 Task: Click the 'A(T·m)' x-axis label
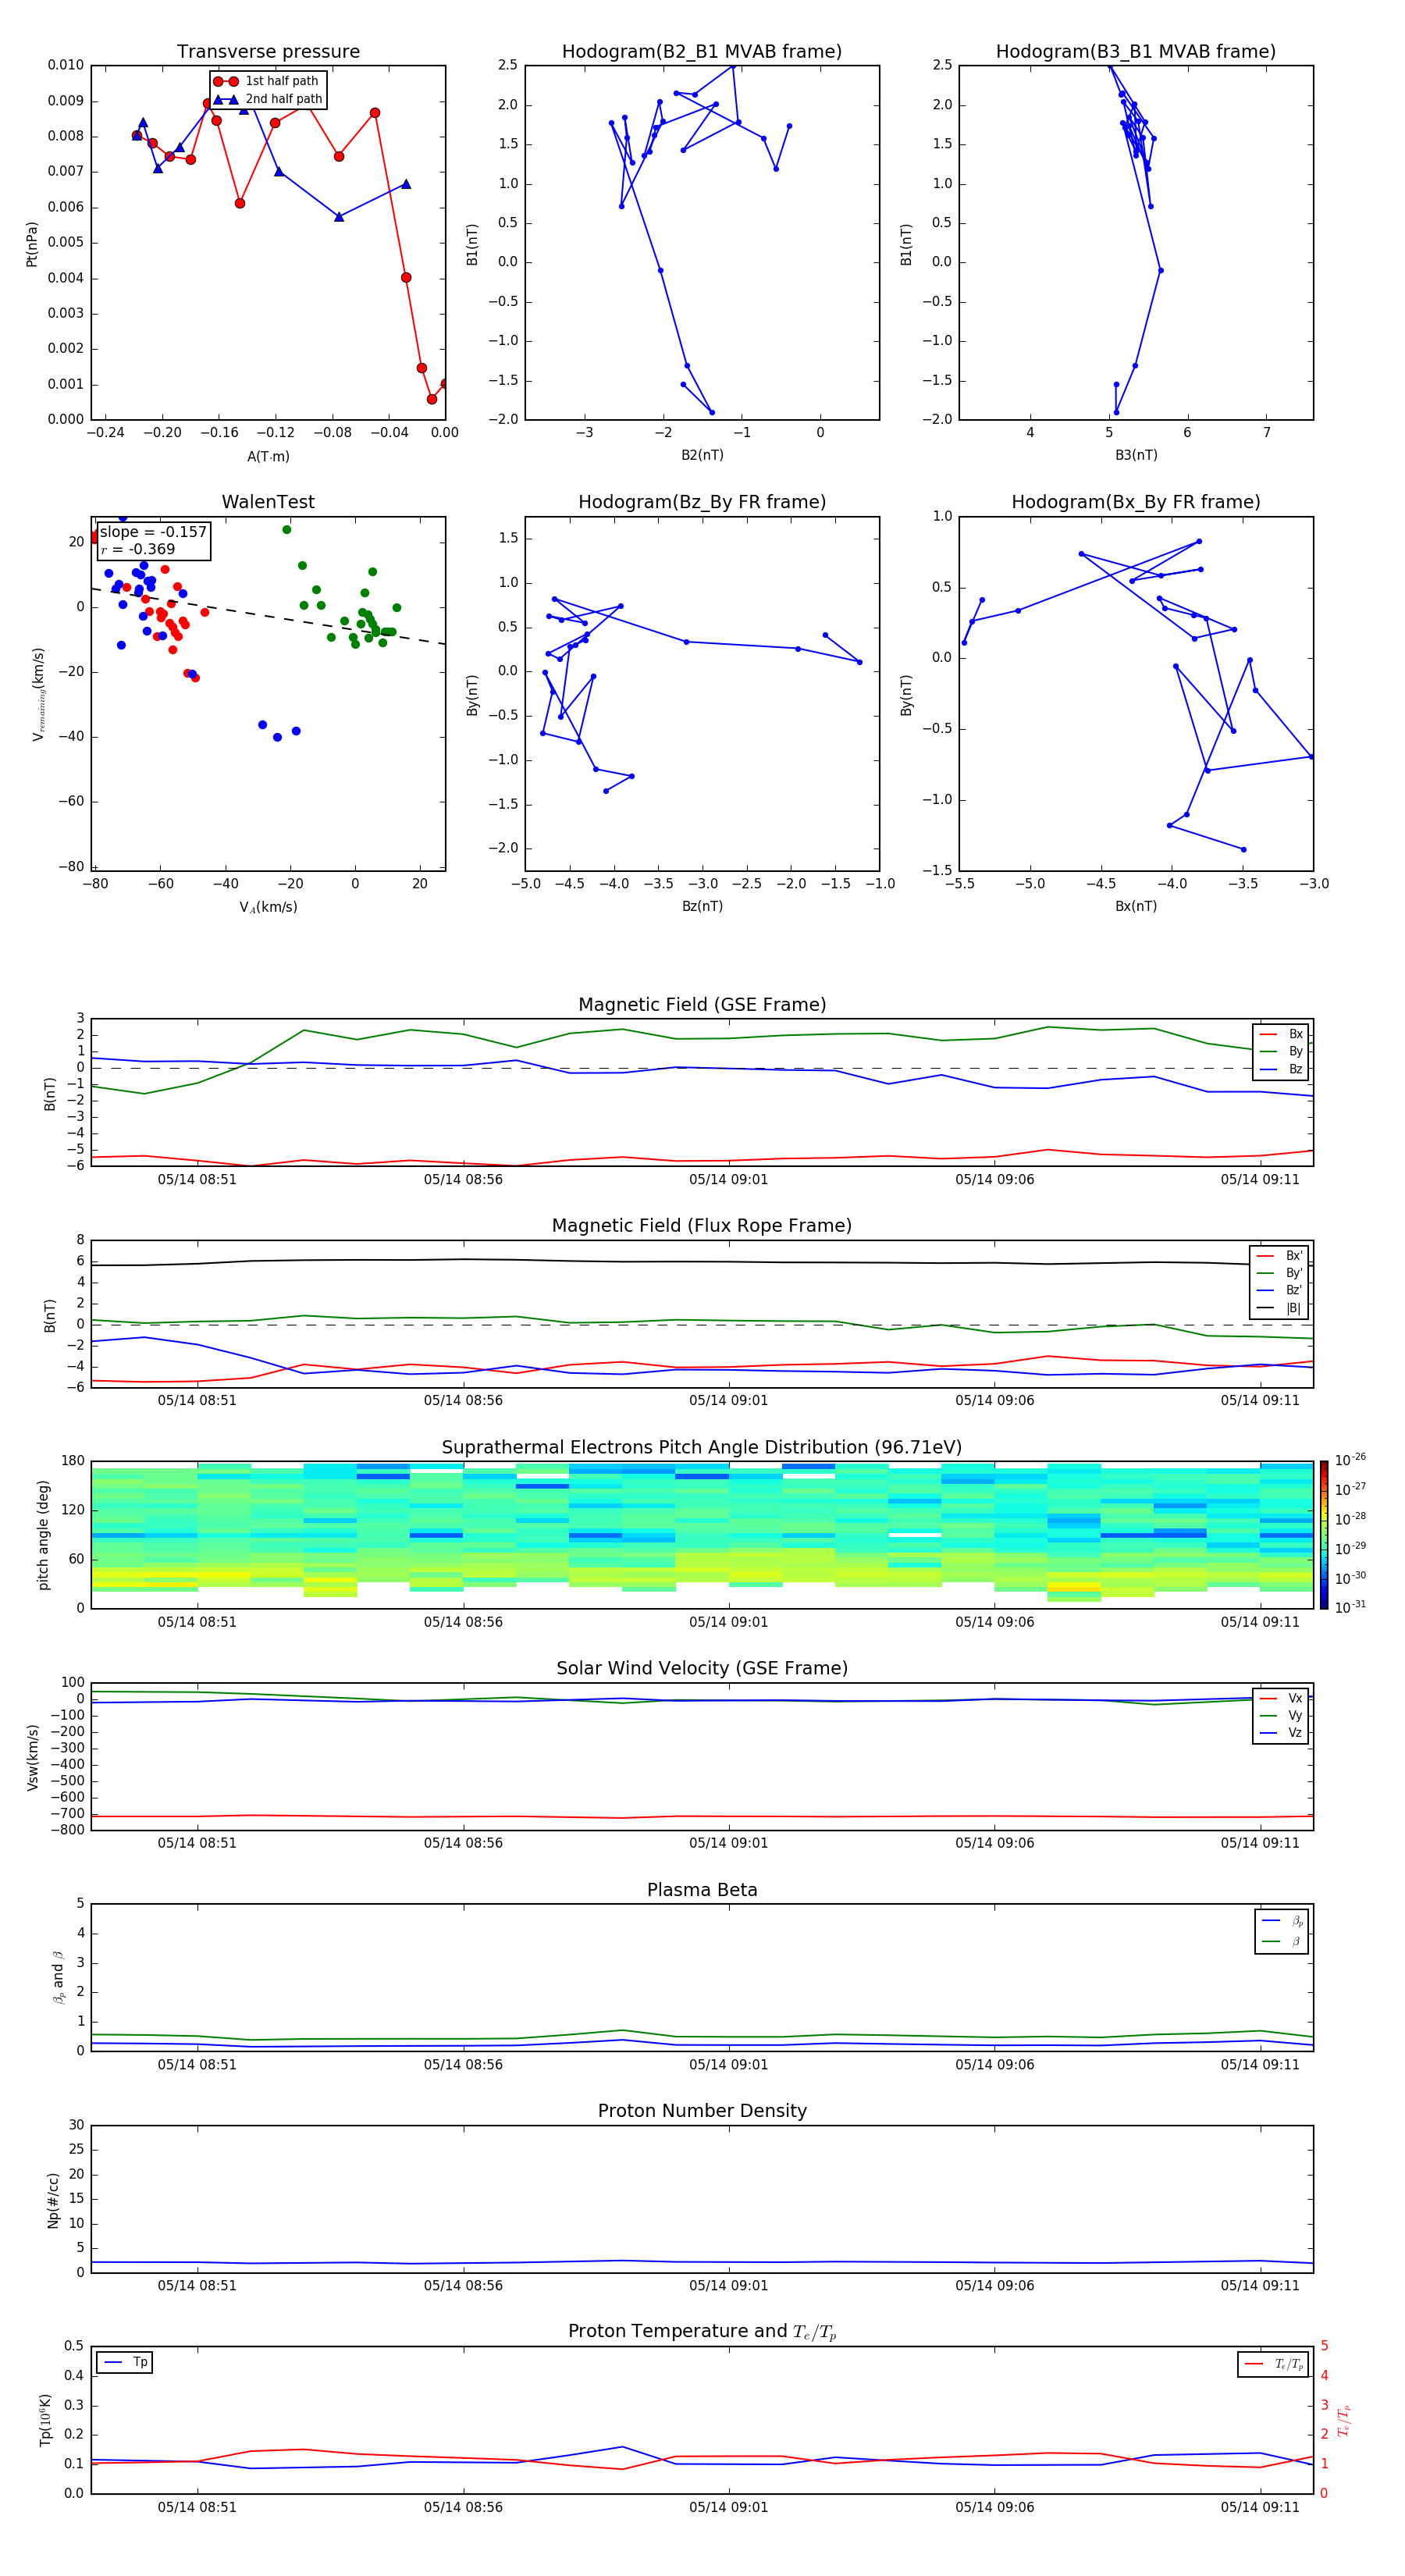[268, 457]
